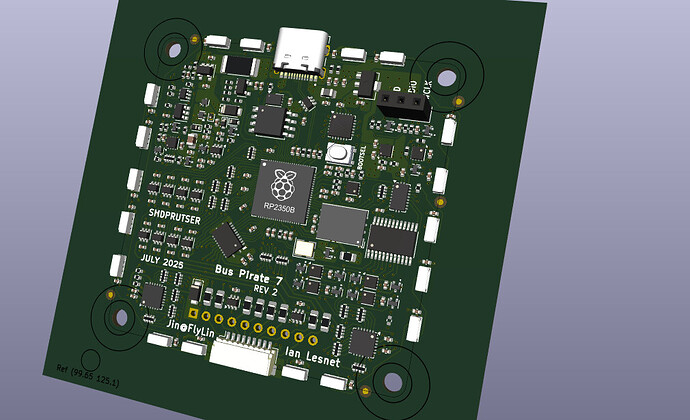Select the white multi-pin connector near Ian Lesnet

(244, 353)
